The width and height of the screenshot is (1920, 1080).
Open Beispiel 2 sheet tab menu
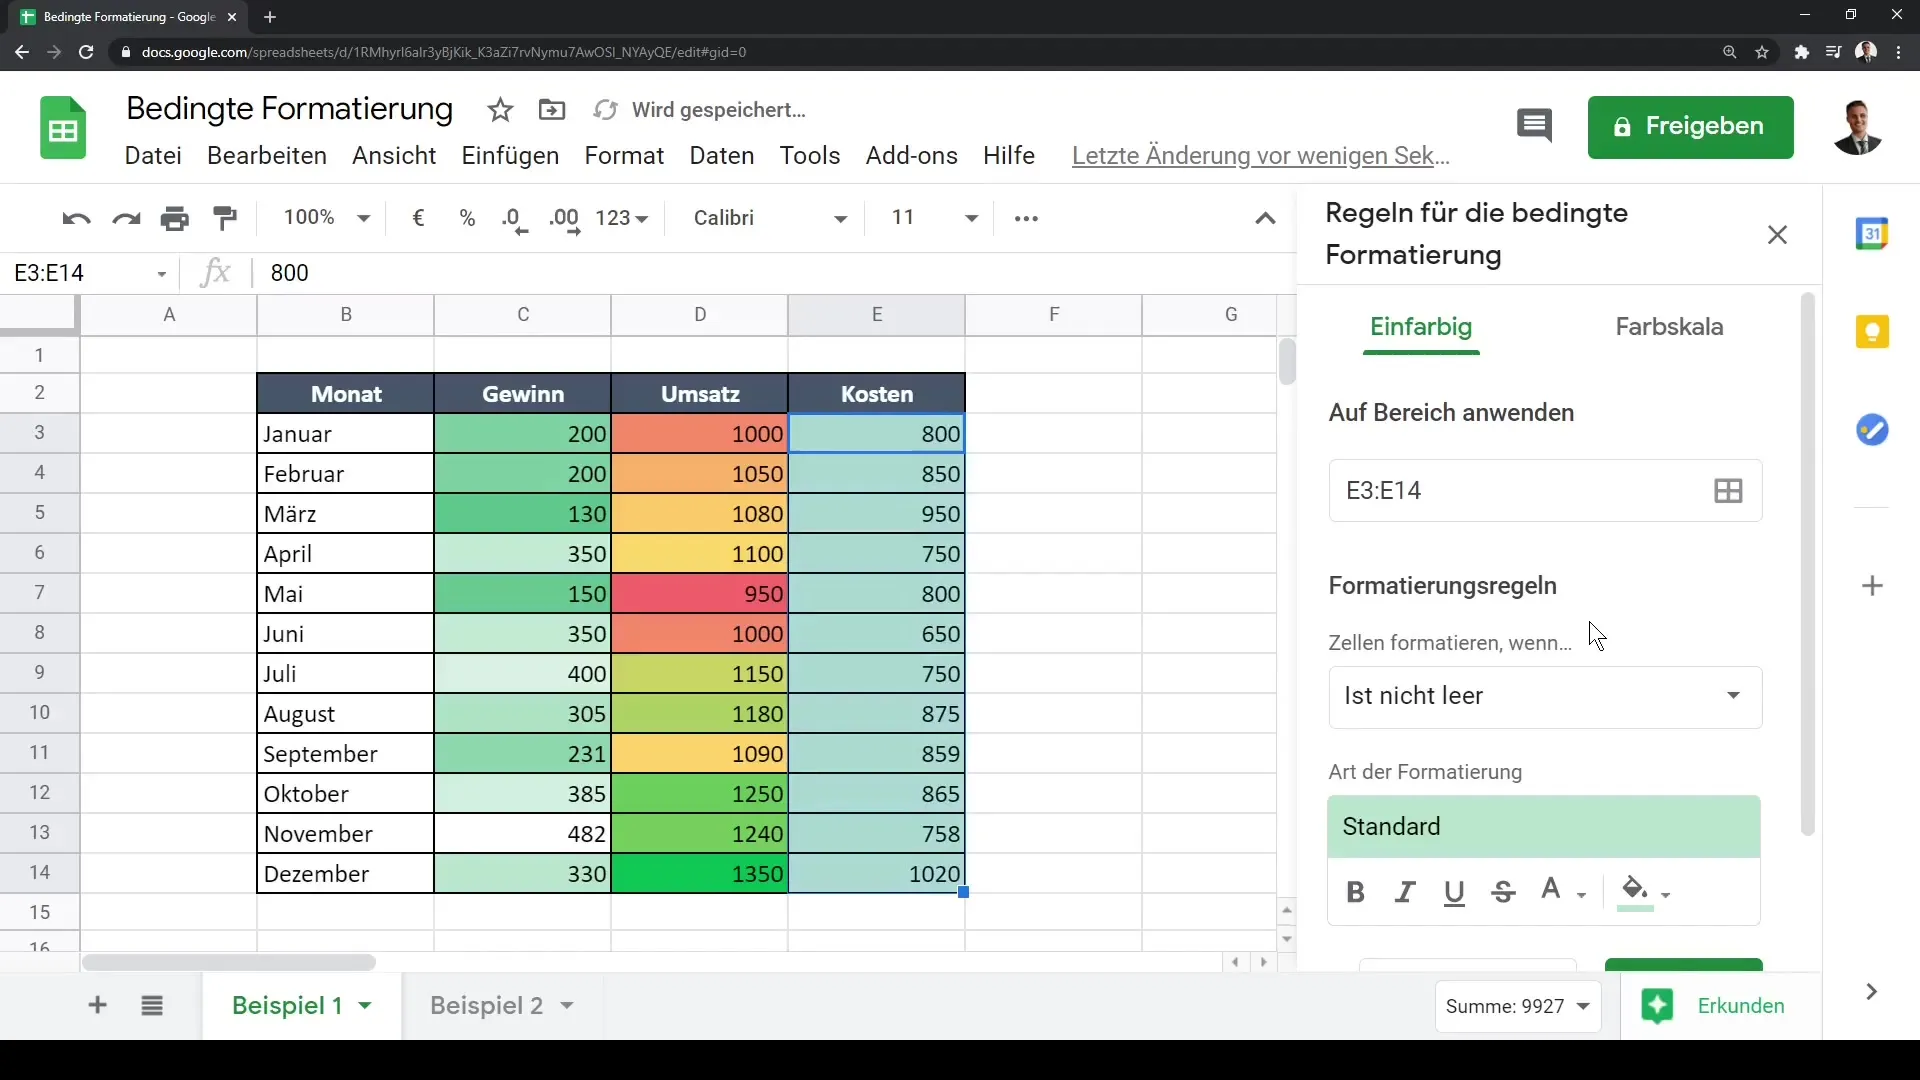[567, 1006]
